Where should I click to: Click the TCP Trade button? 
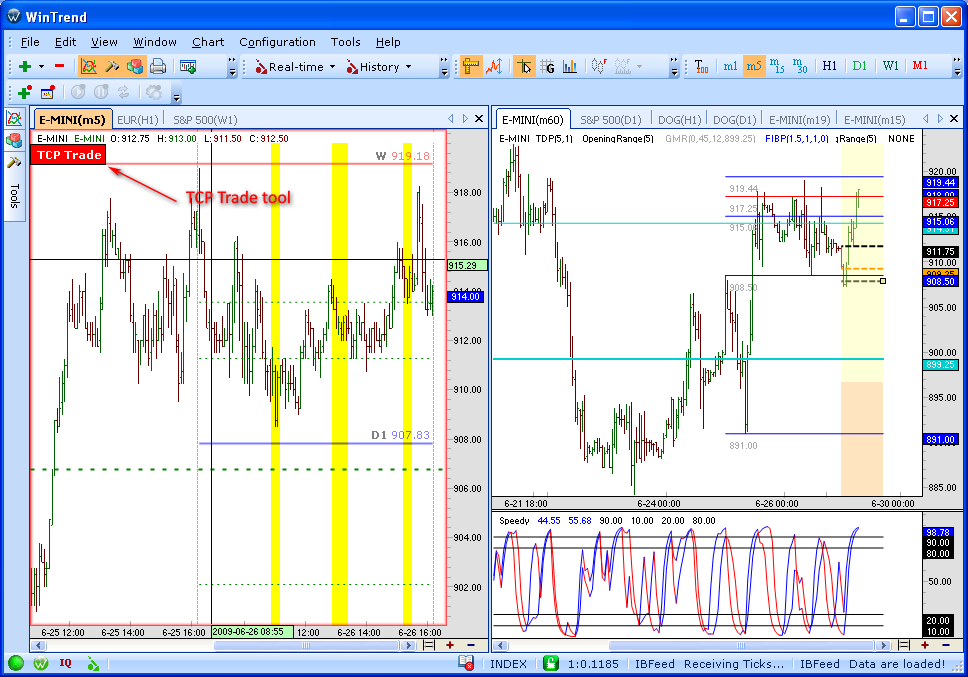click(69, 155)
